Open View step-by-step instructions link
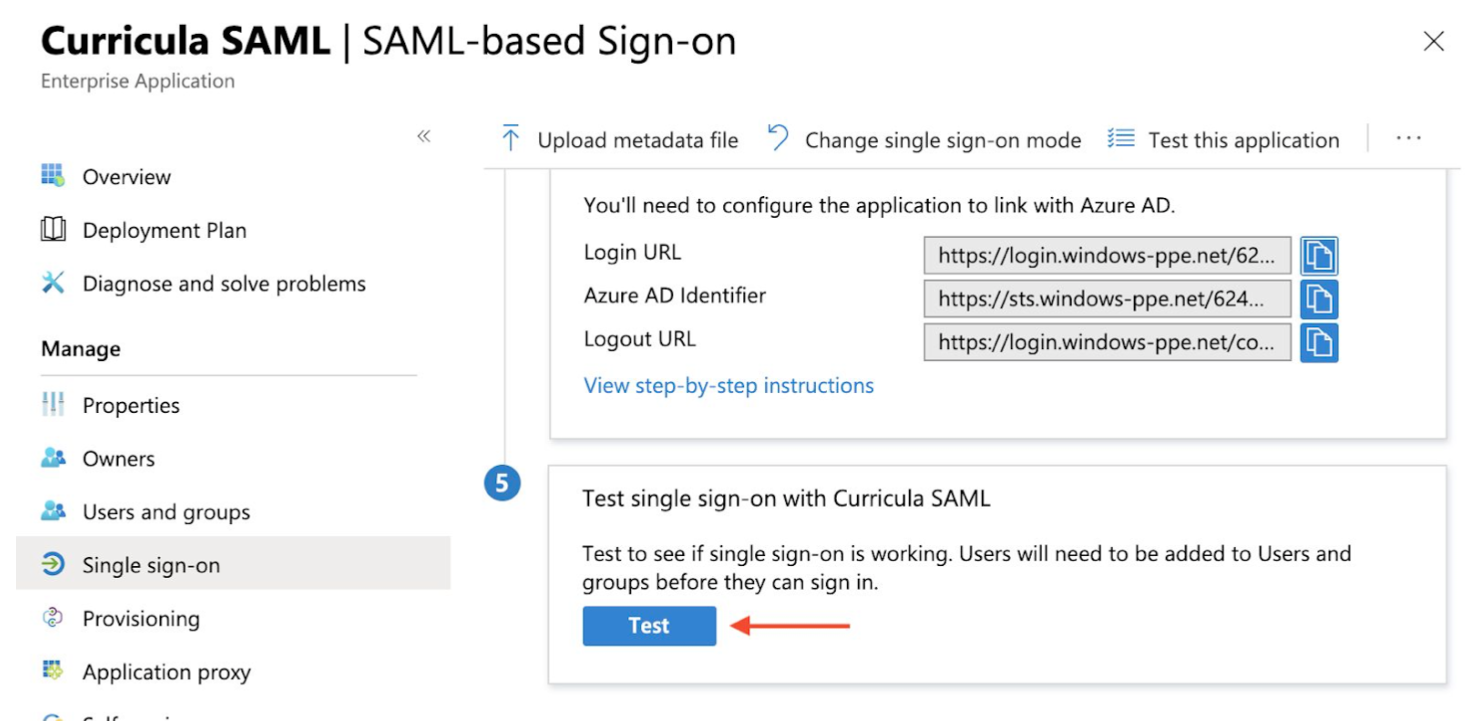1484x724 pixels. click(728, 386)
